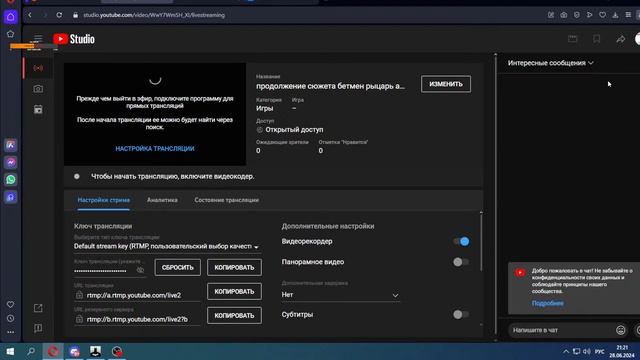Click the rectangle icon left of bookmark

pyautogui.click(x=573, y=39)
